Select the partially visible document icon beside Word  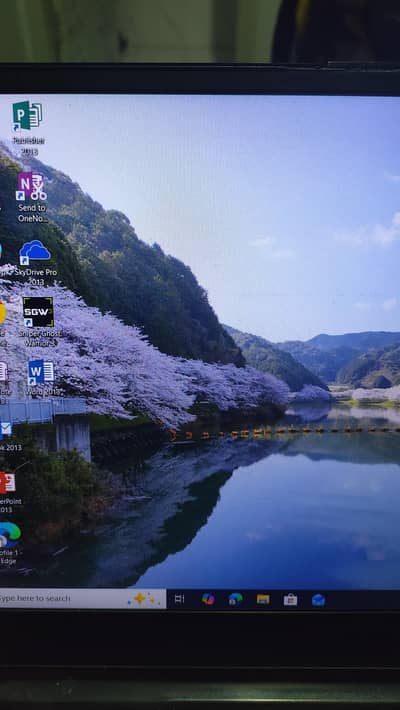coord(4,371)
